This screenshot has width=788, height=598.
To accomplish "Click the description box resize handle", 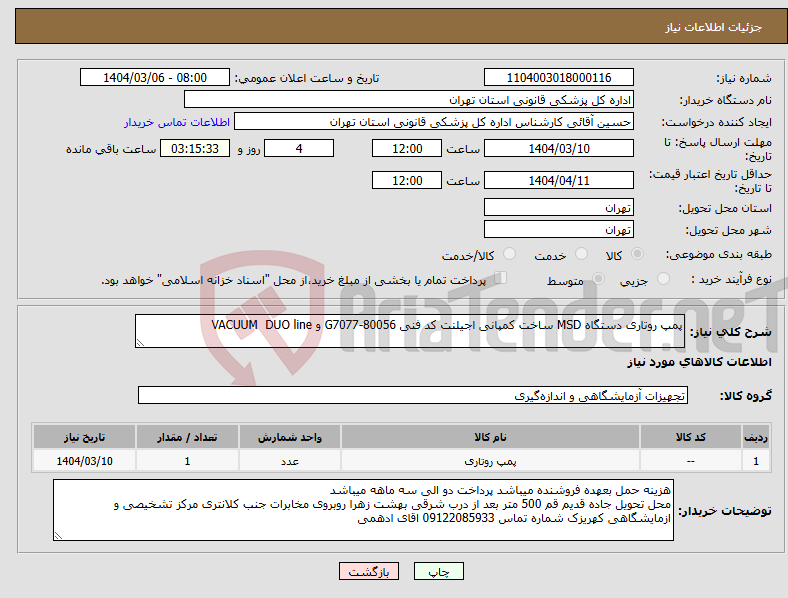I will (x=140, y=343).
